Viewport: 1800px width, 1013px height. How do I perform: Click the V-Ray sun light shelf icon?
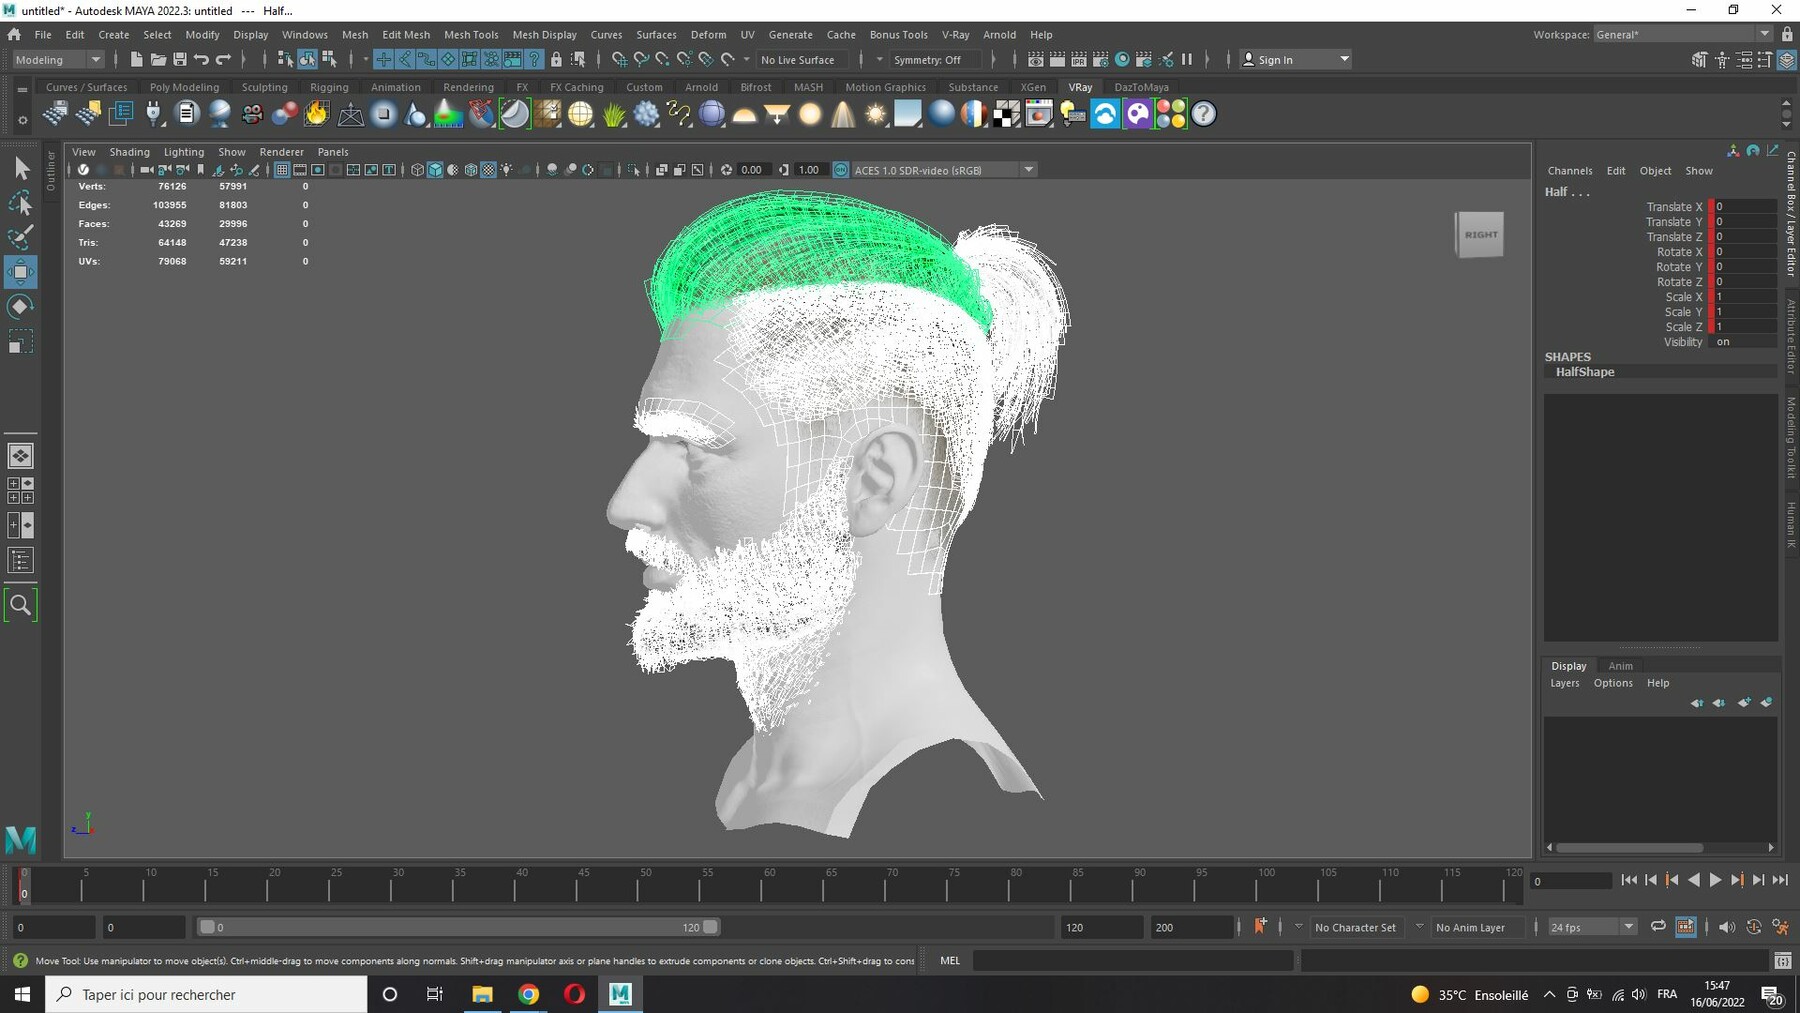(x=876, y=114)
